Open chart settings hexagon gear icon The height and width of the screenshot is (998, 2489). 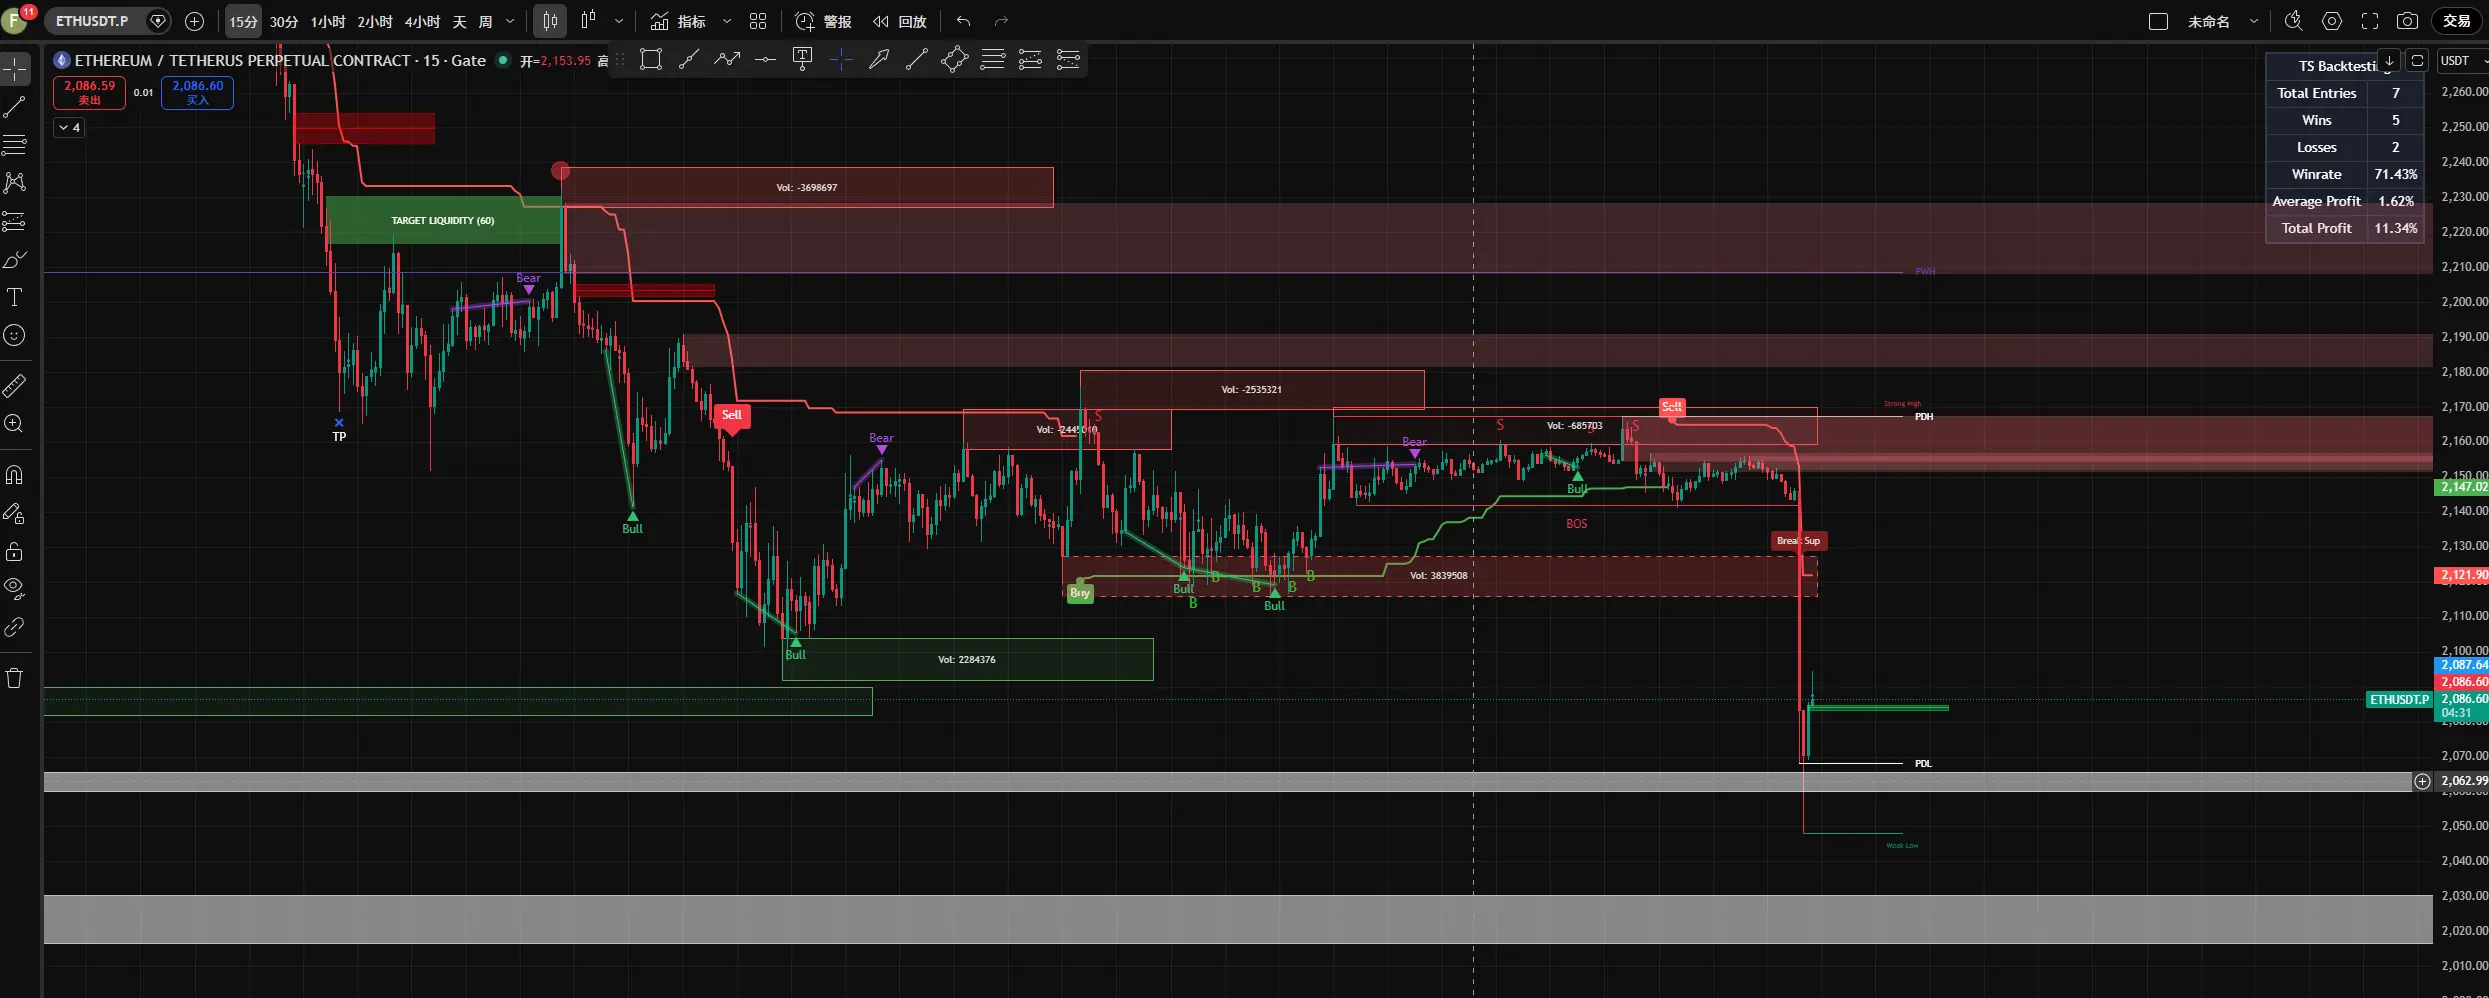[2332, 21]
